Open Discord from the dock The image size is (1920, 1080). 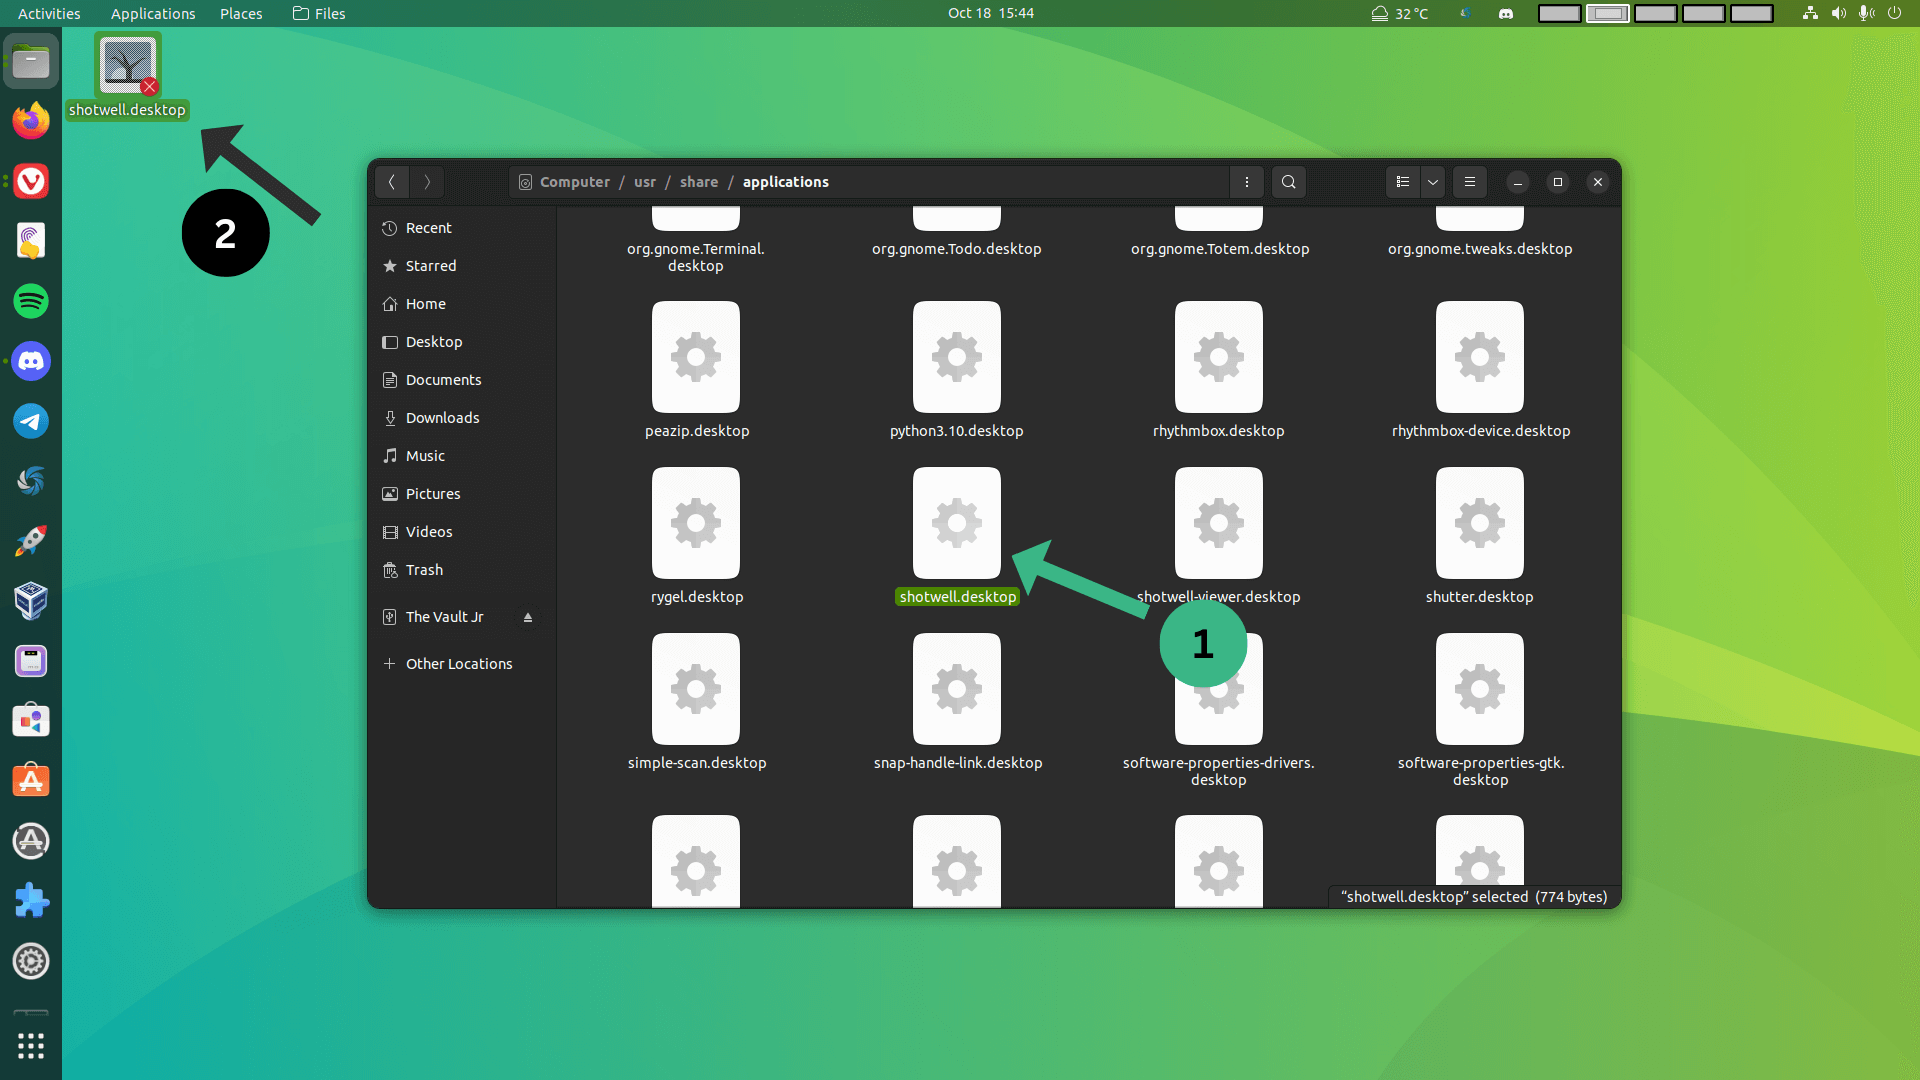31,361
